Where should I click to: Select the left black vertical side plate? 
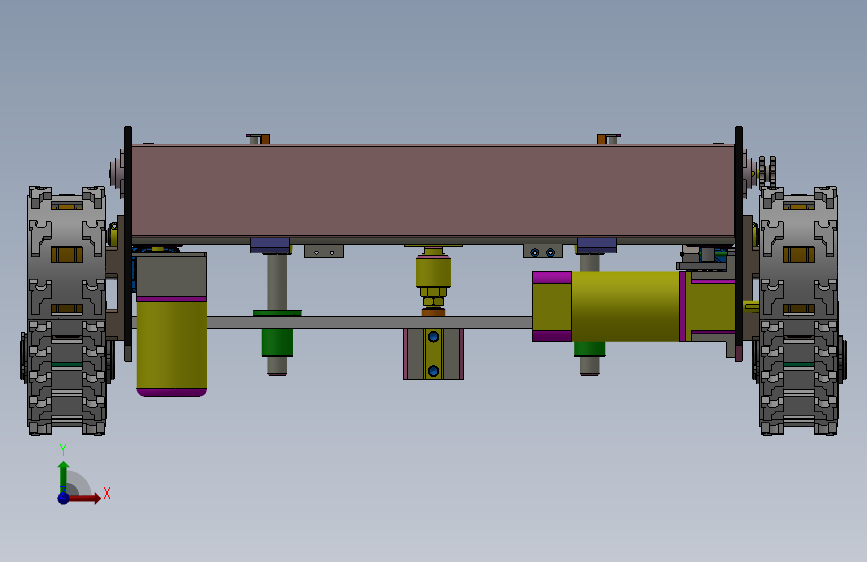[128, 243]
